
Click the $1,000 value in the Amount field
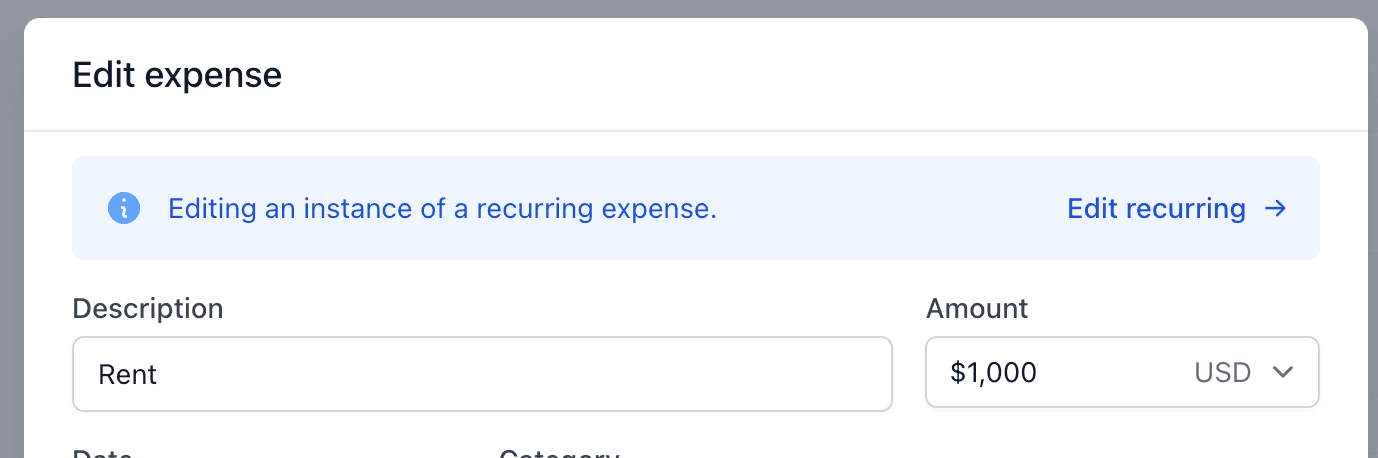[x=993, y=373]
